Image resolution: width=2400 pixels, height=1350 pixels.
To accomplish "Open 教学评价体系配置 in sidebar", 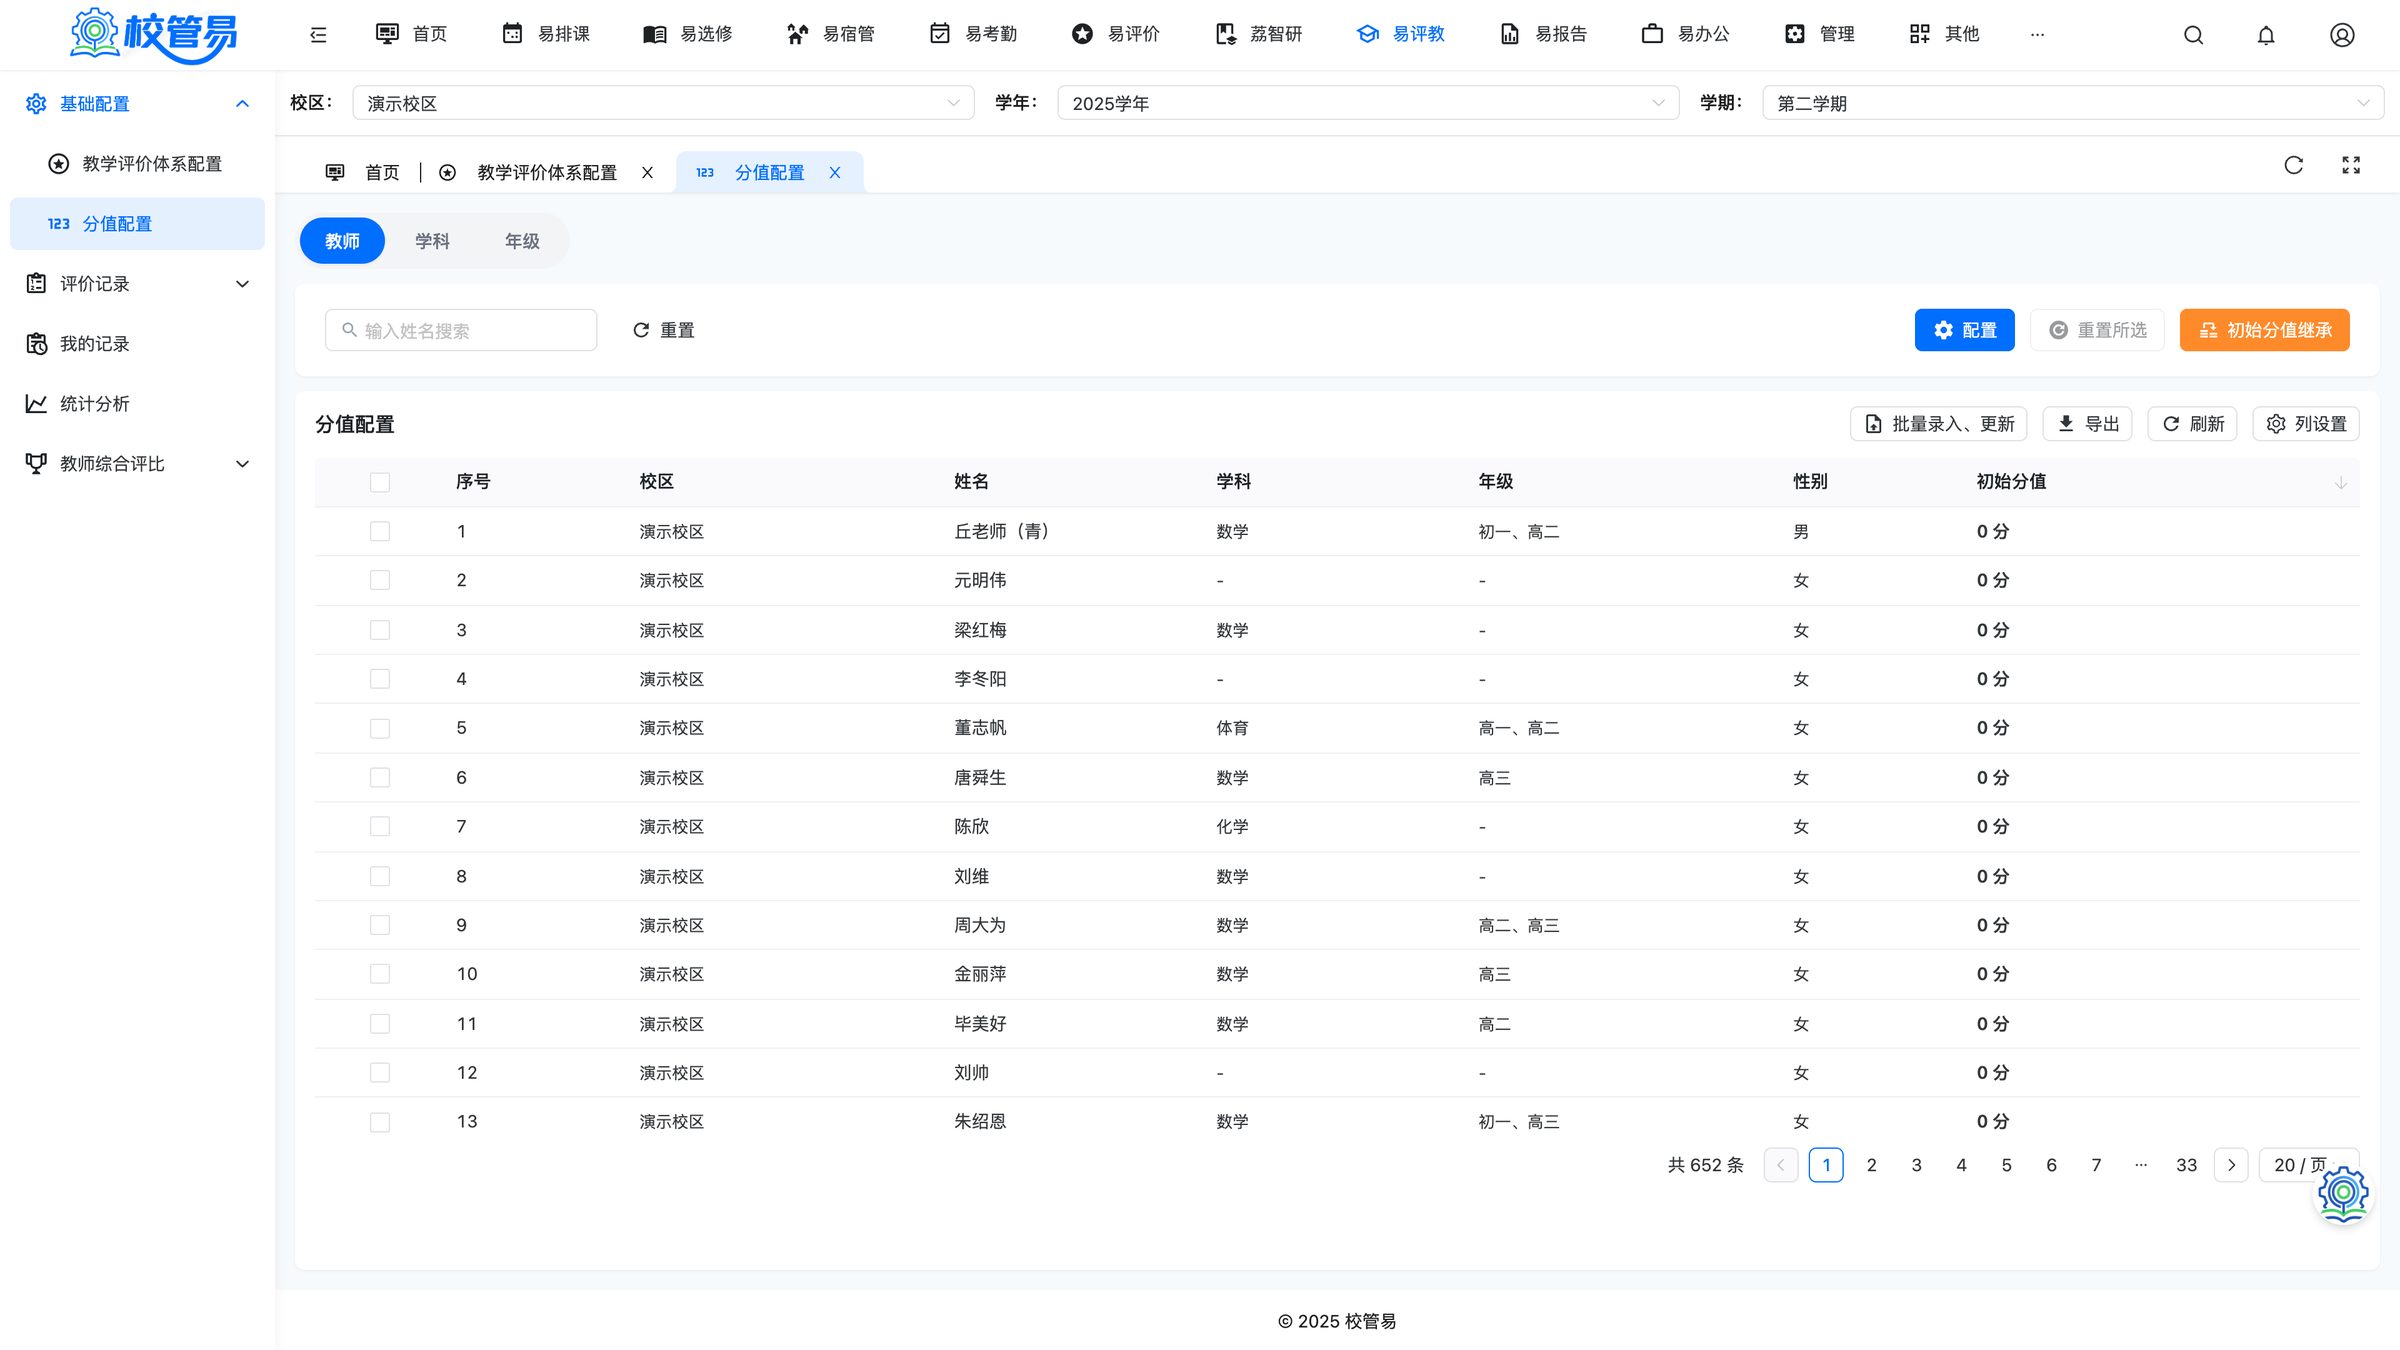I will tap(137, 164).
